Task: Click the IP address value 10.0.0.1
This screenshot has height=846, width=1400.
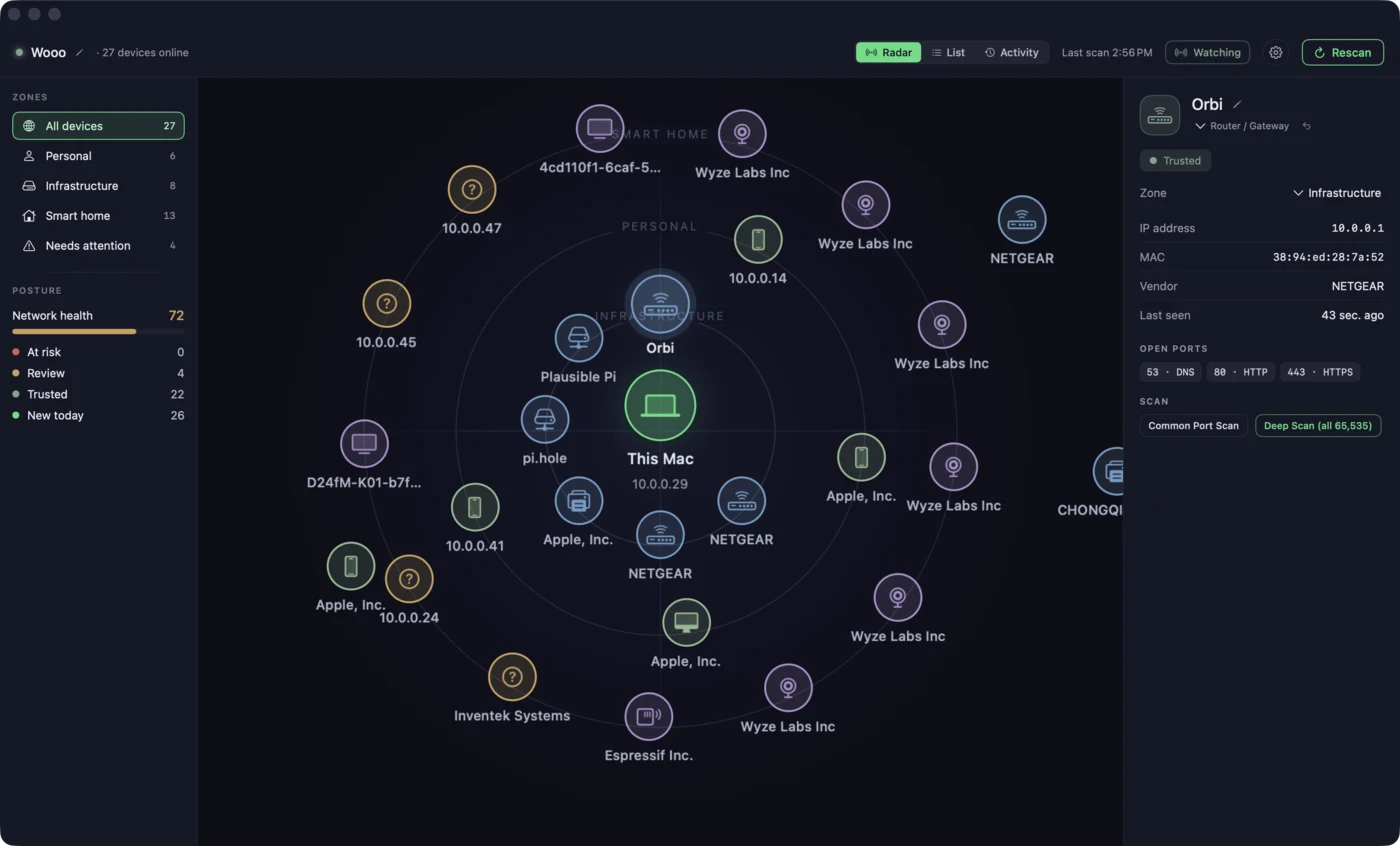Action: 1357,228
